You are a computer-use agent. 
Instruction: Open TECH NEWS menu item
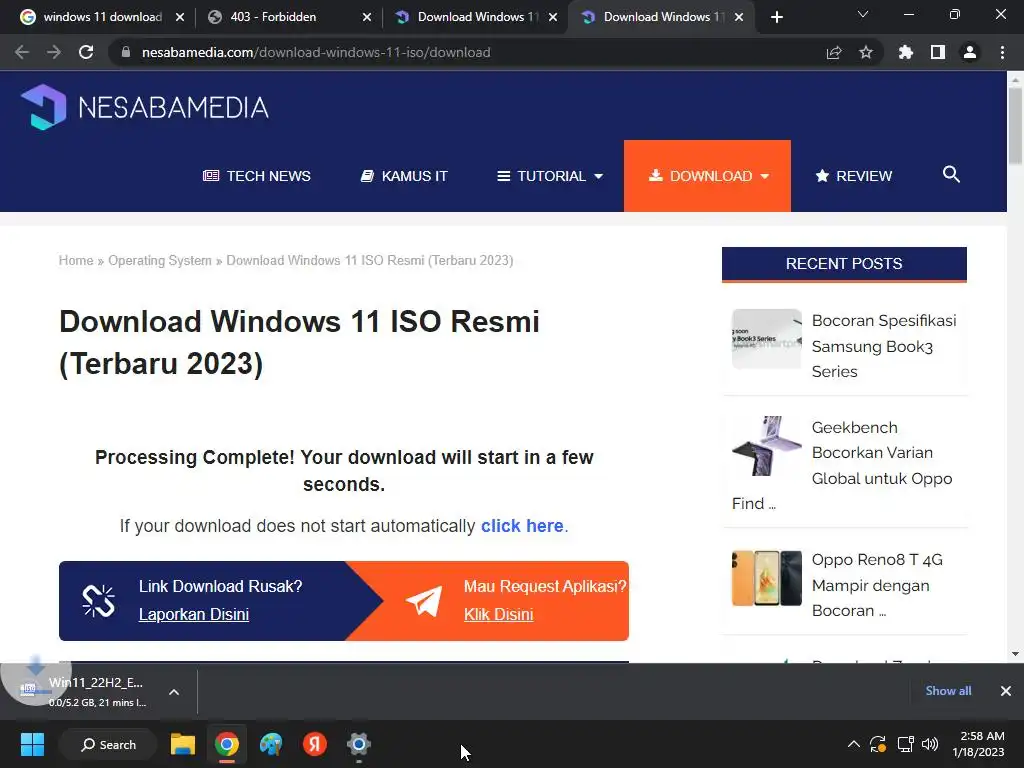coord(257,176)
